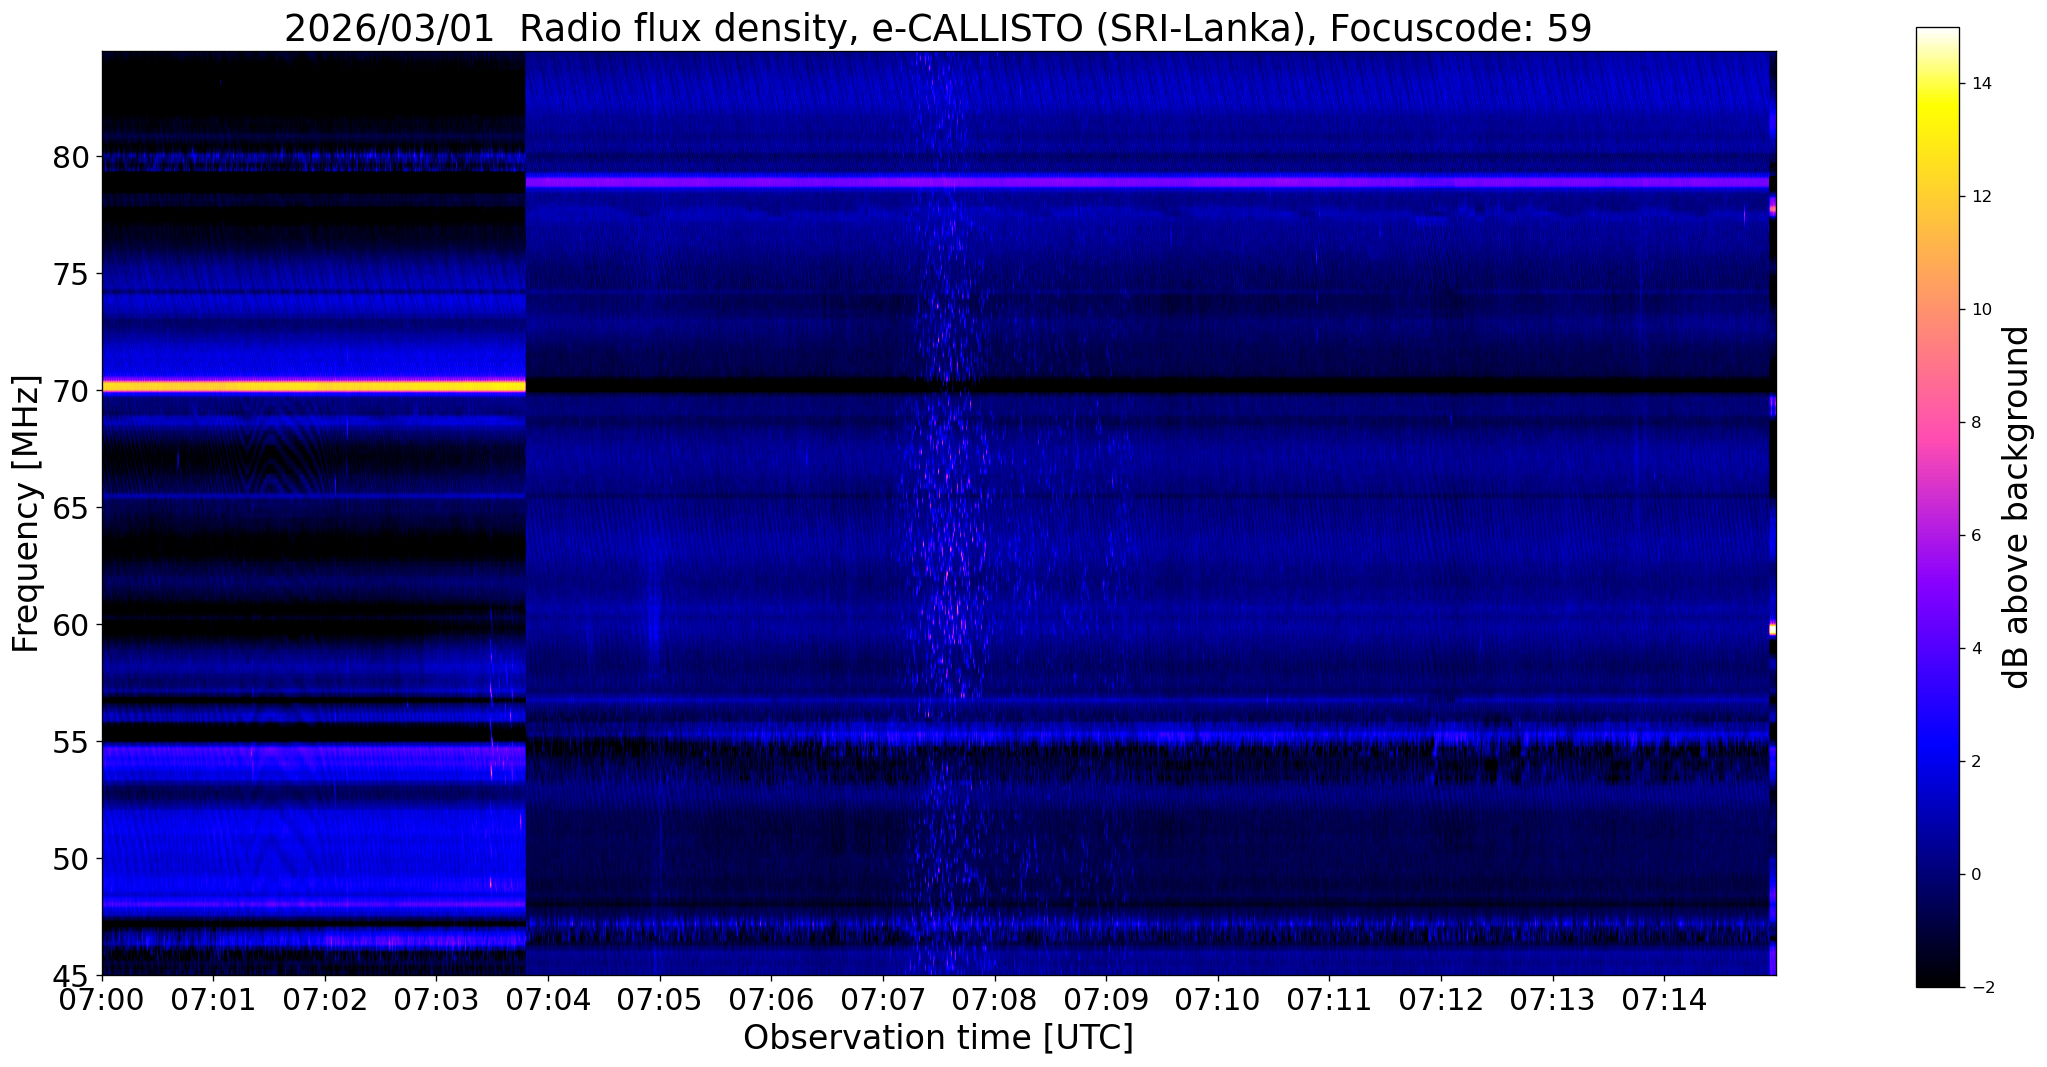Click the plot title mentioning e-CALLISTO (SRI-Lanka)
Viewport: 2047px width, 1067px height.
pyautogui.click(x=937, y=28)
